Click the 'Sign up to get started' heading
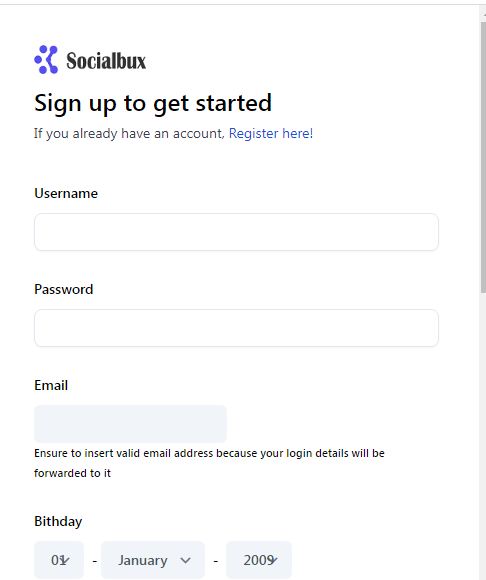Screen dimensions: 486x580 pos(153,103)
